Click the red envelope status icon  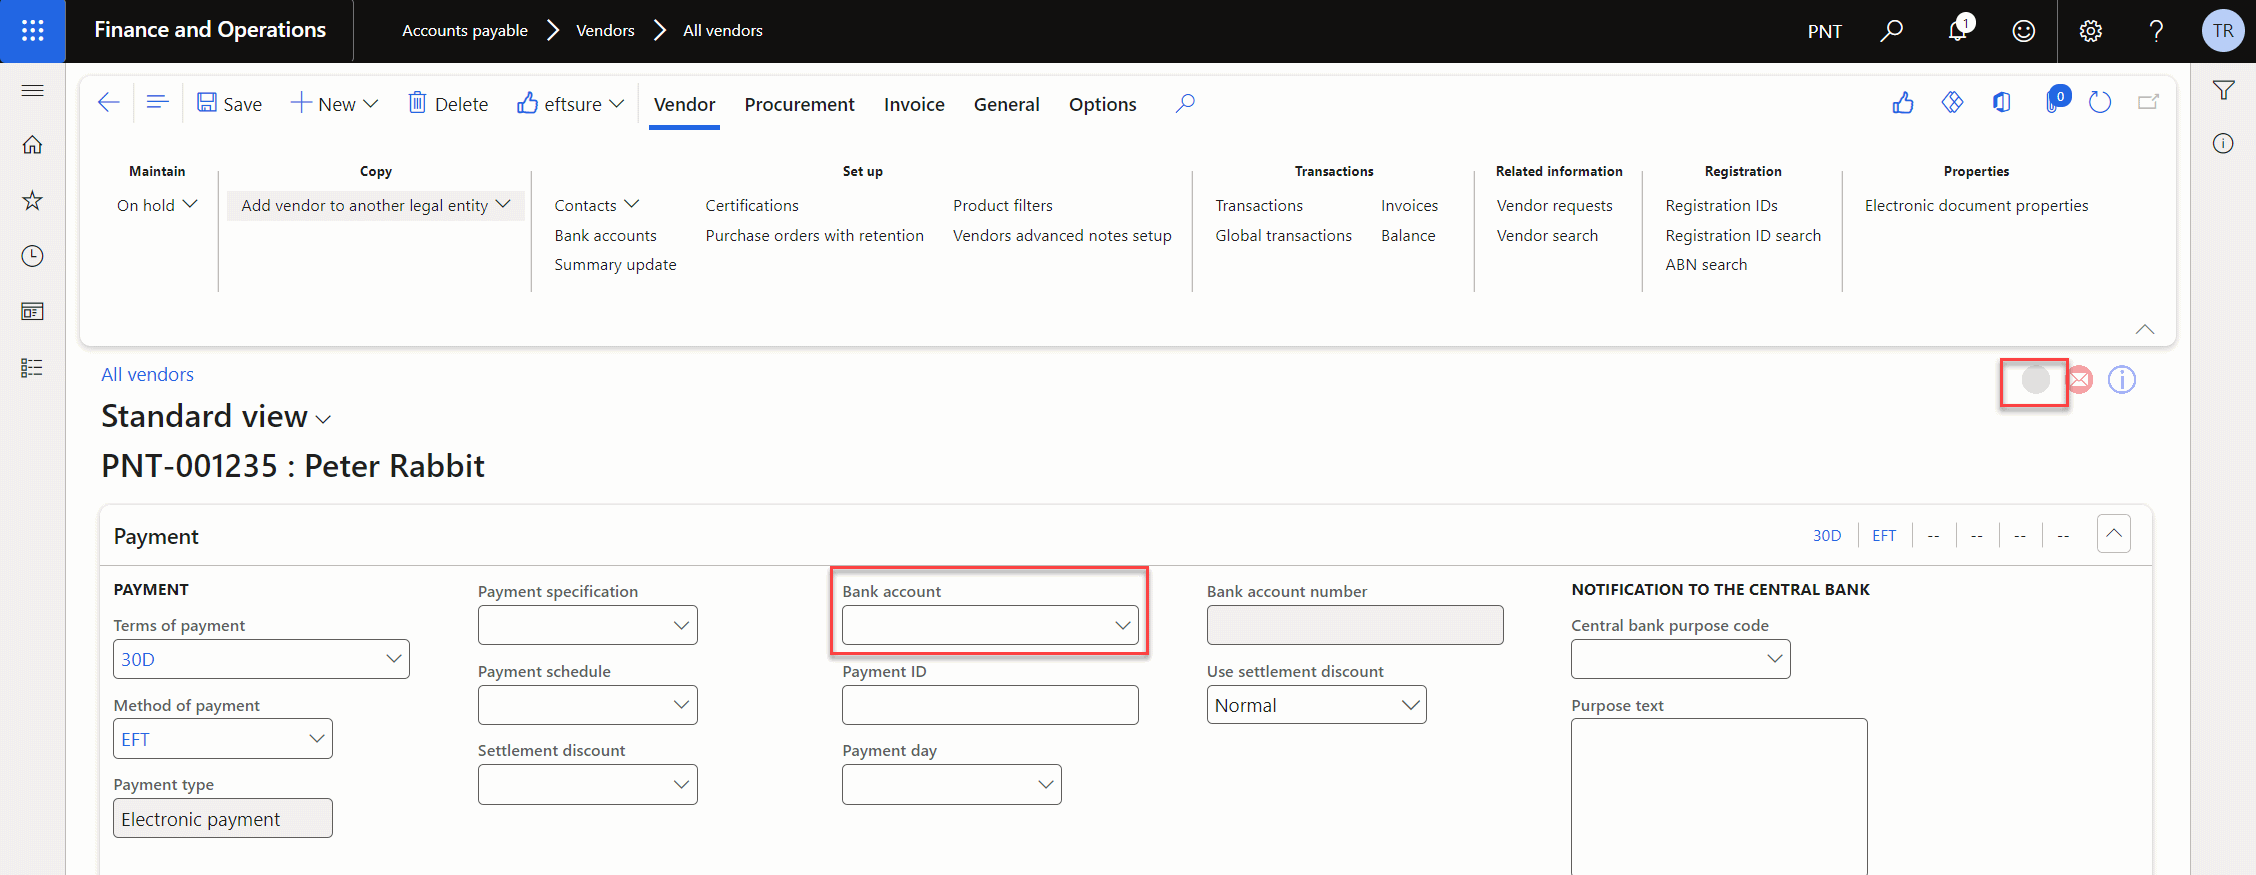coord(2080,380)
